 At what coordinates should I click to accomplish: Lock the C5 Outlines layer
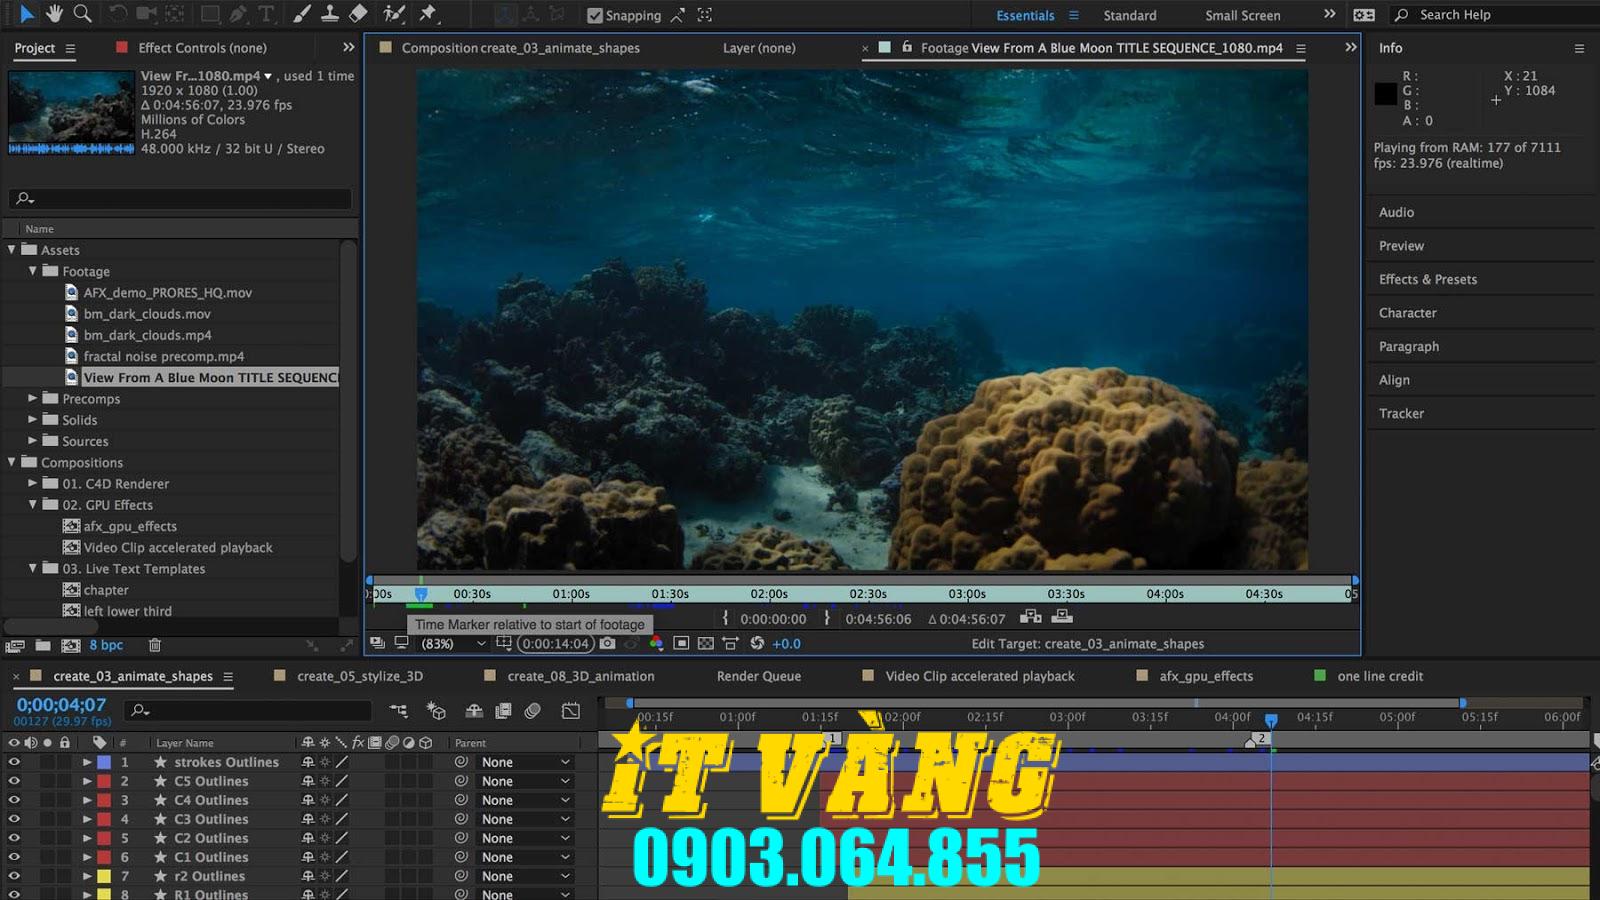click(x=65, y=781)
